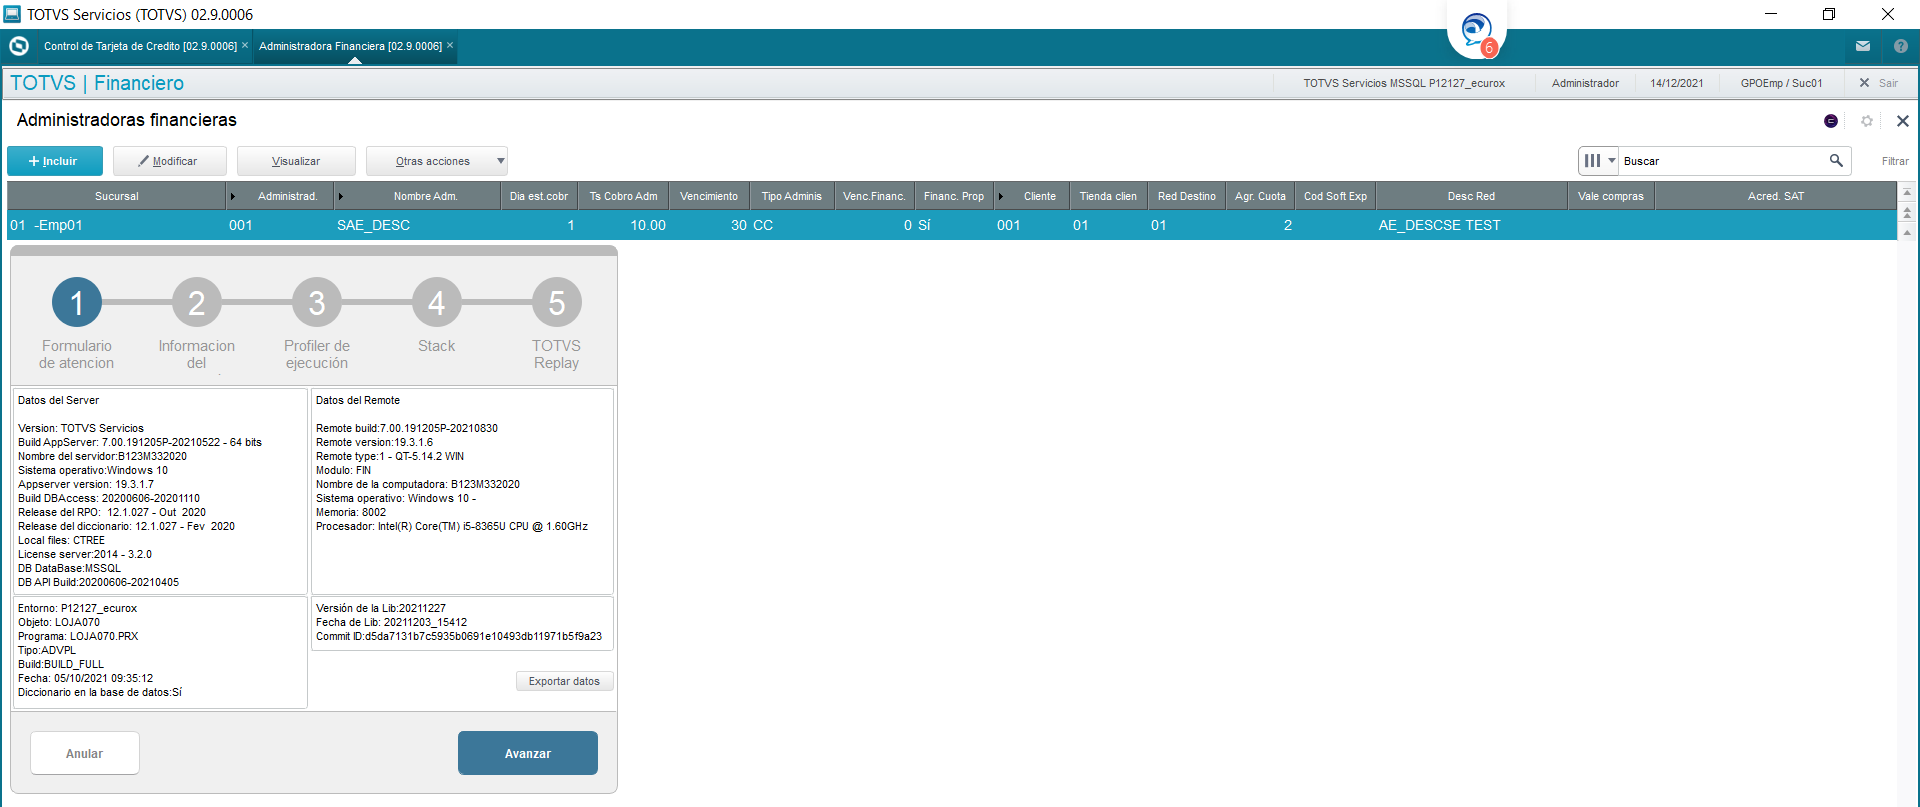This screenshot has width=1920, height=807.
Task: Sort by the Sucursal column header
Action: click(x=117, y=196)
